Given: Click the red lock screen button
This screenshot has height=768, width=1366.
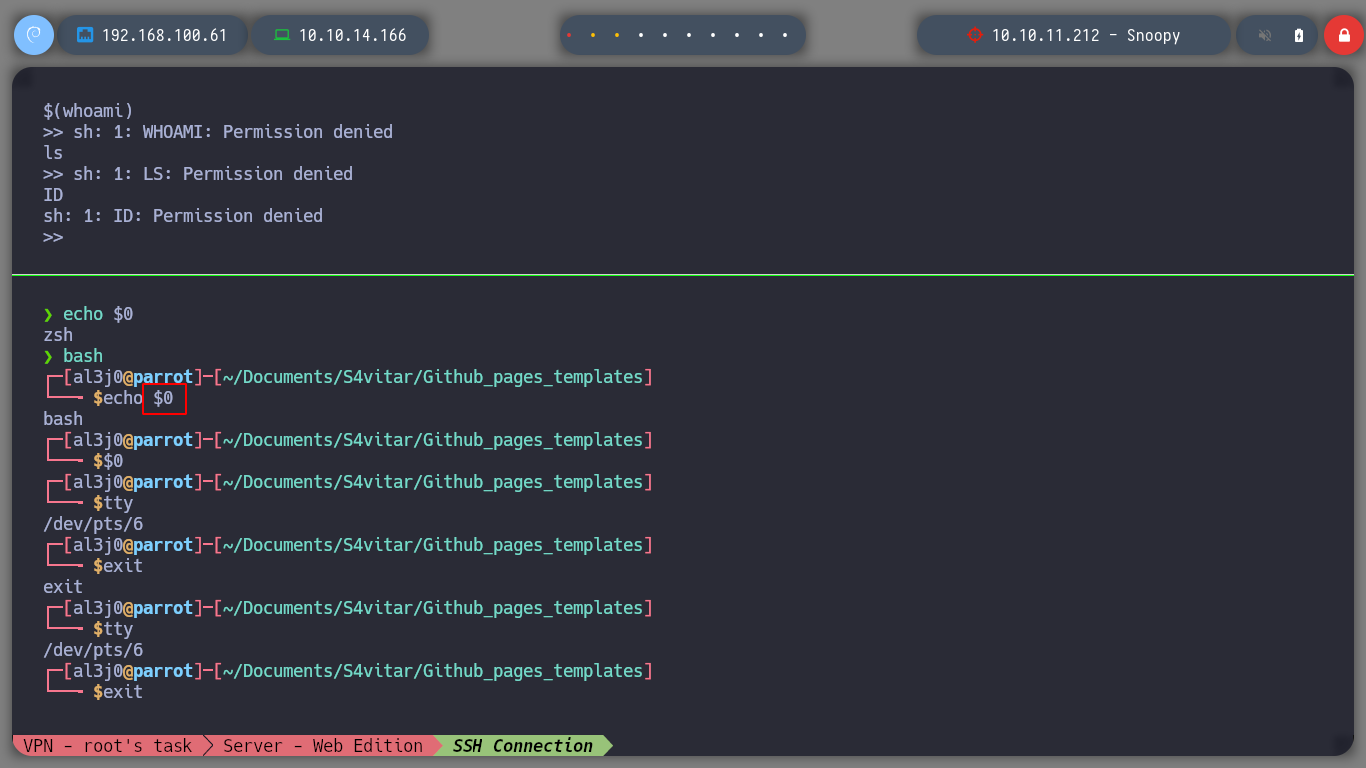Looking at the screenshot, I should click(x=1343, y=35).
